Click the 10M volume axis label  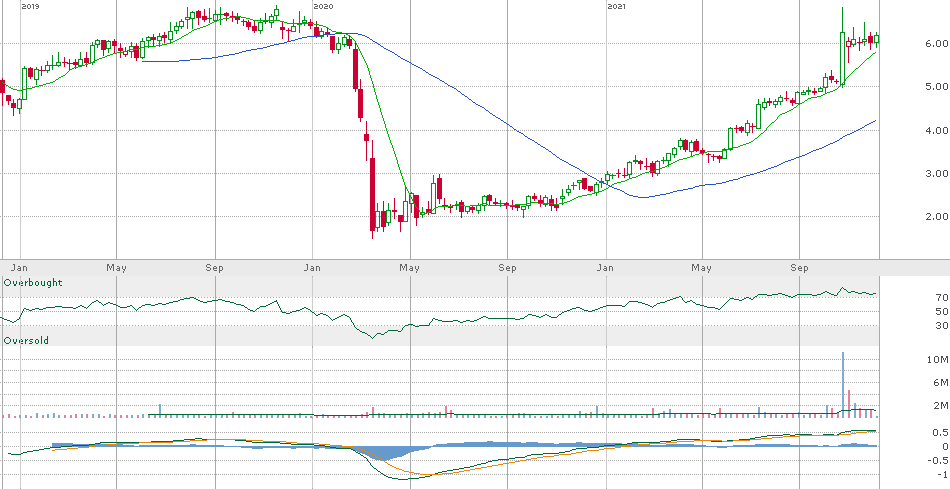click(940, 360)
